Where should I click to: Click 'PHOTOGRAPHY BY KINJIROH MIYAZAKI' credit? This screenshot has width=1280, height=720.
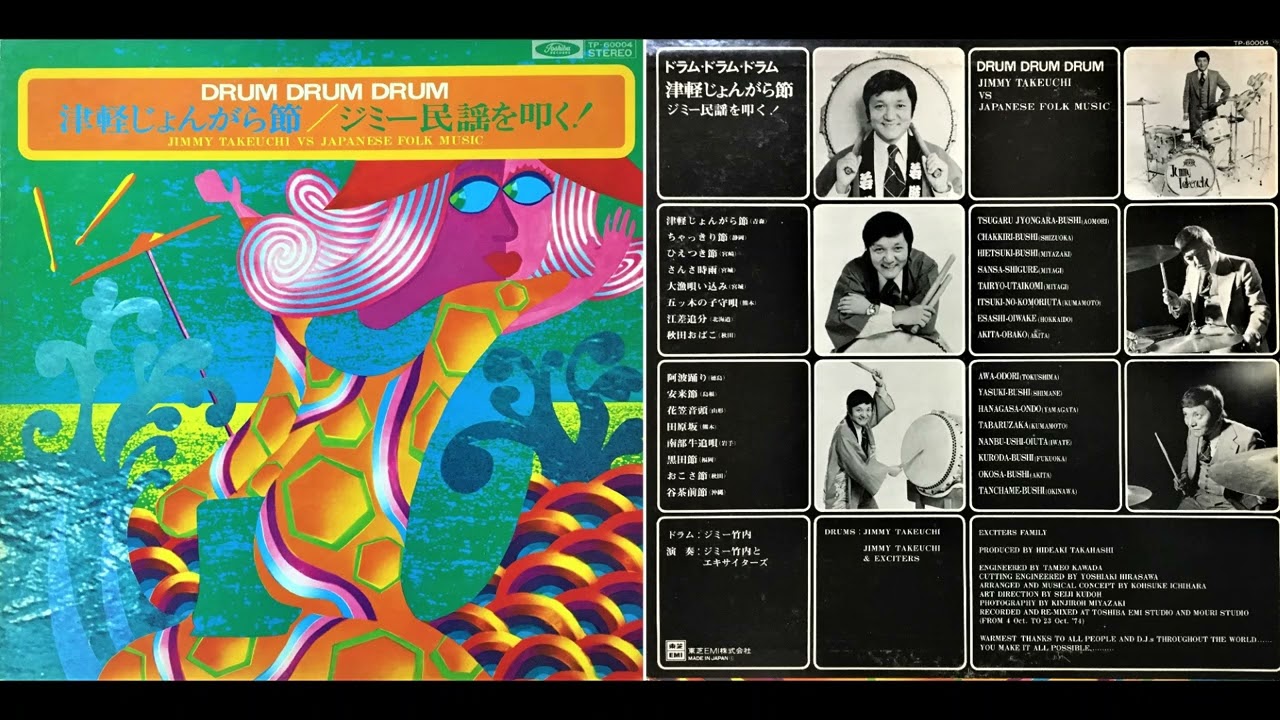(1051, 603)
